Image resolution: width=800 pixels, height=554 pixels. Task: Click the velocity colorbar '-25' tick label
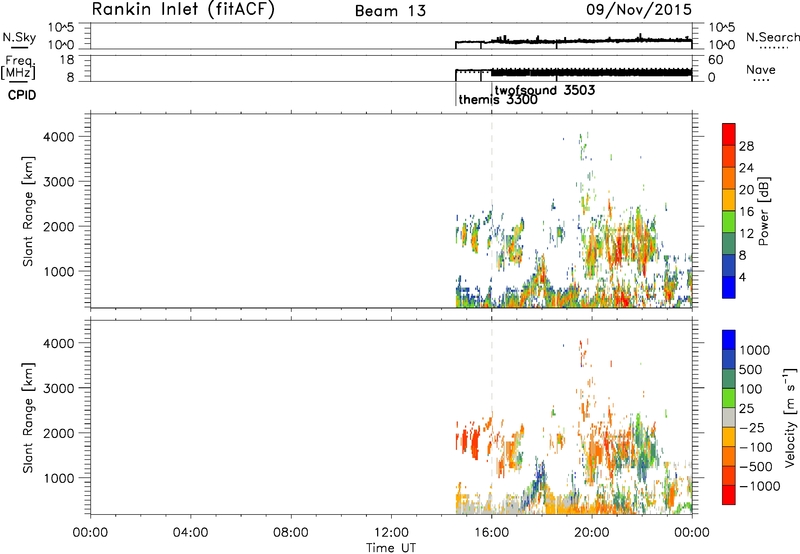(x=752, y=427)
